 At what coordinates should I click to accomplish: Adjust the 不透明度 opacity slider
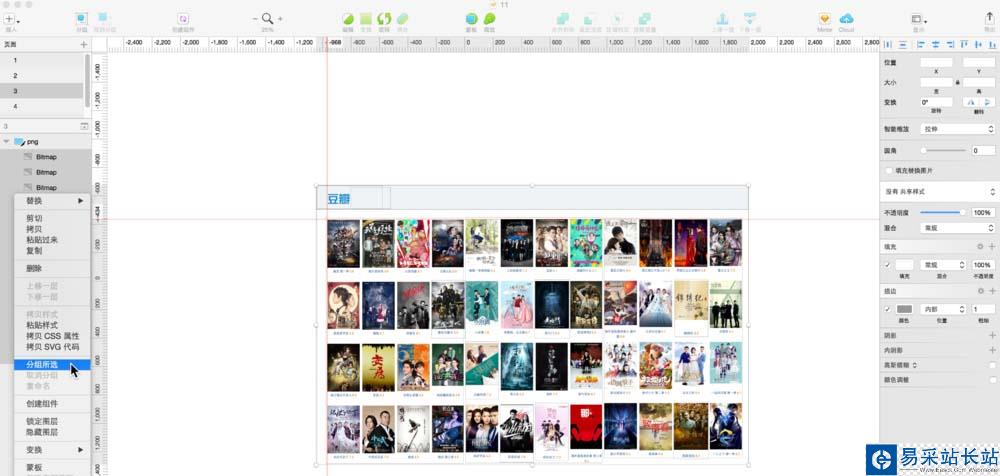click(x=944, y=212)
